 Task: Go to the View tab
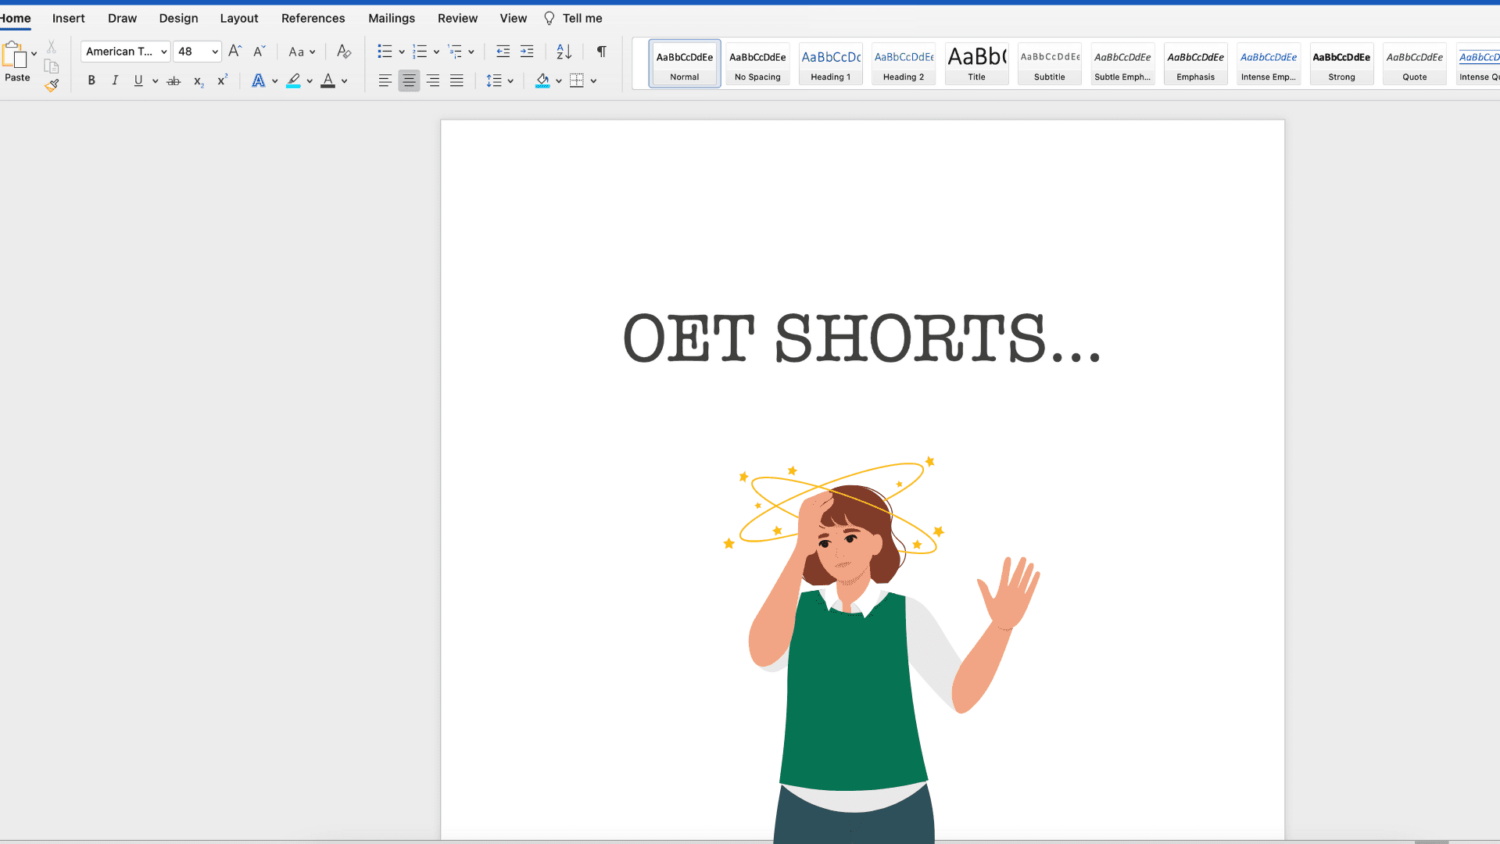click(x=513, y=18)
